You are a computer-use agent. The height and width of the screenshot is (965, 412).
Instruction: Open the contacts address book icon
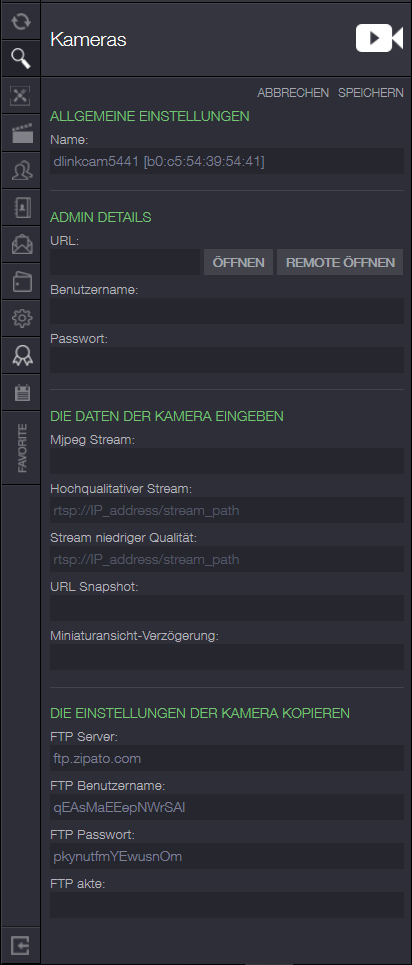tap(21, 207)
